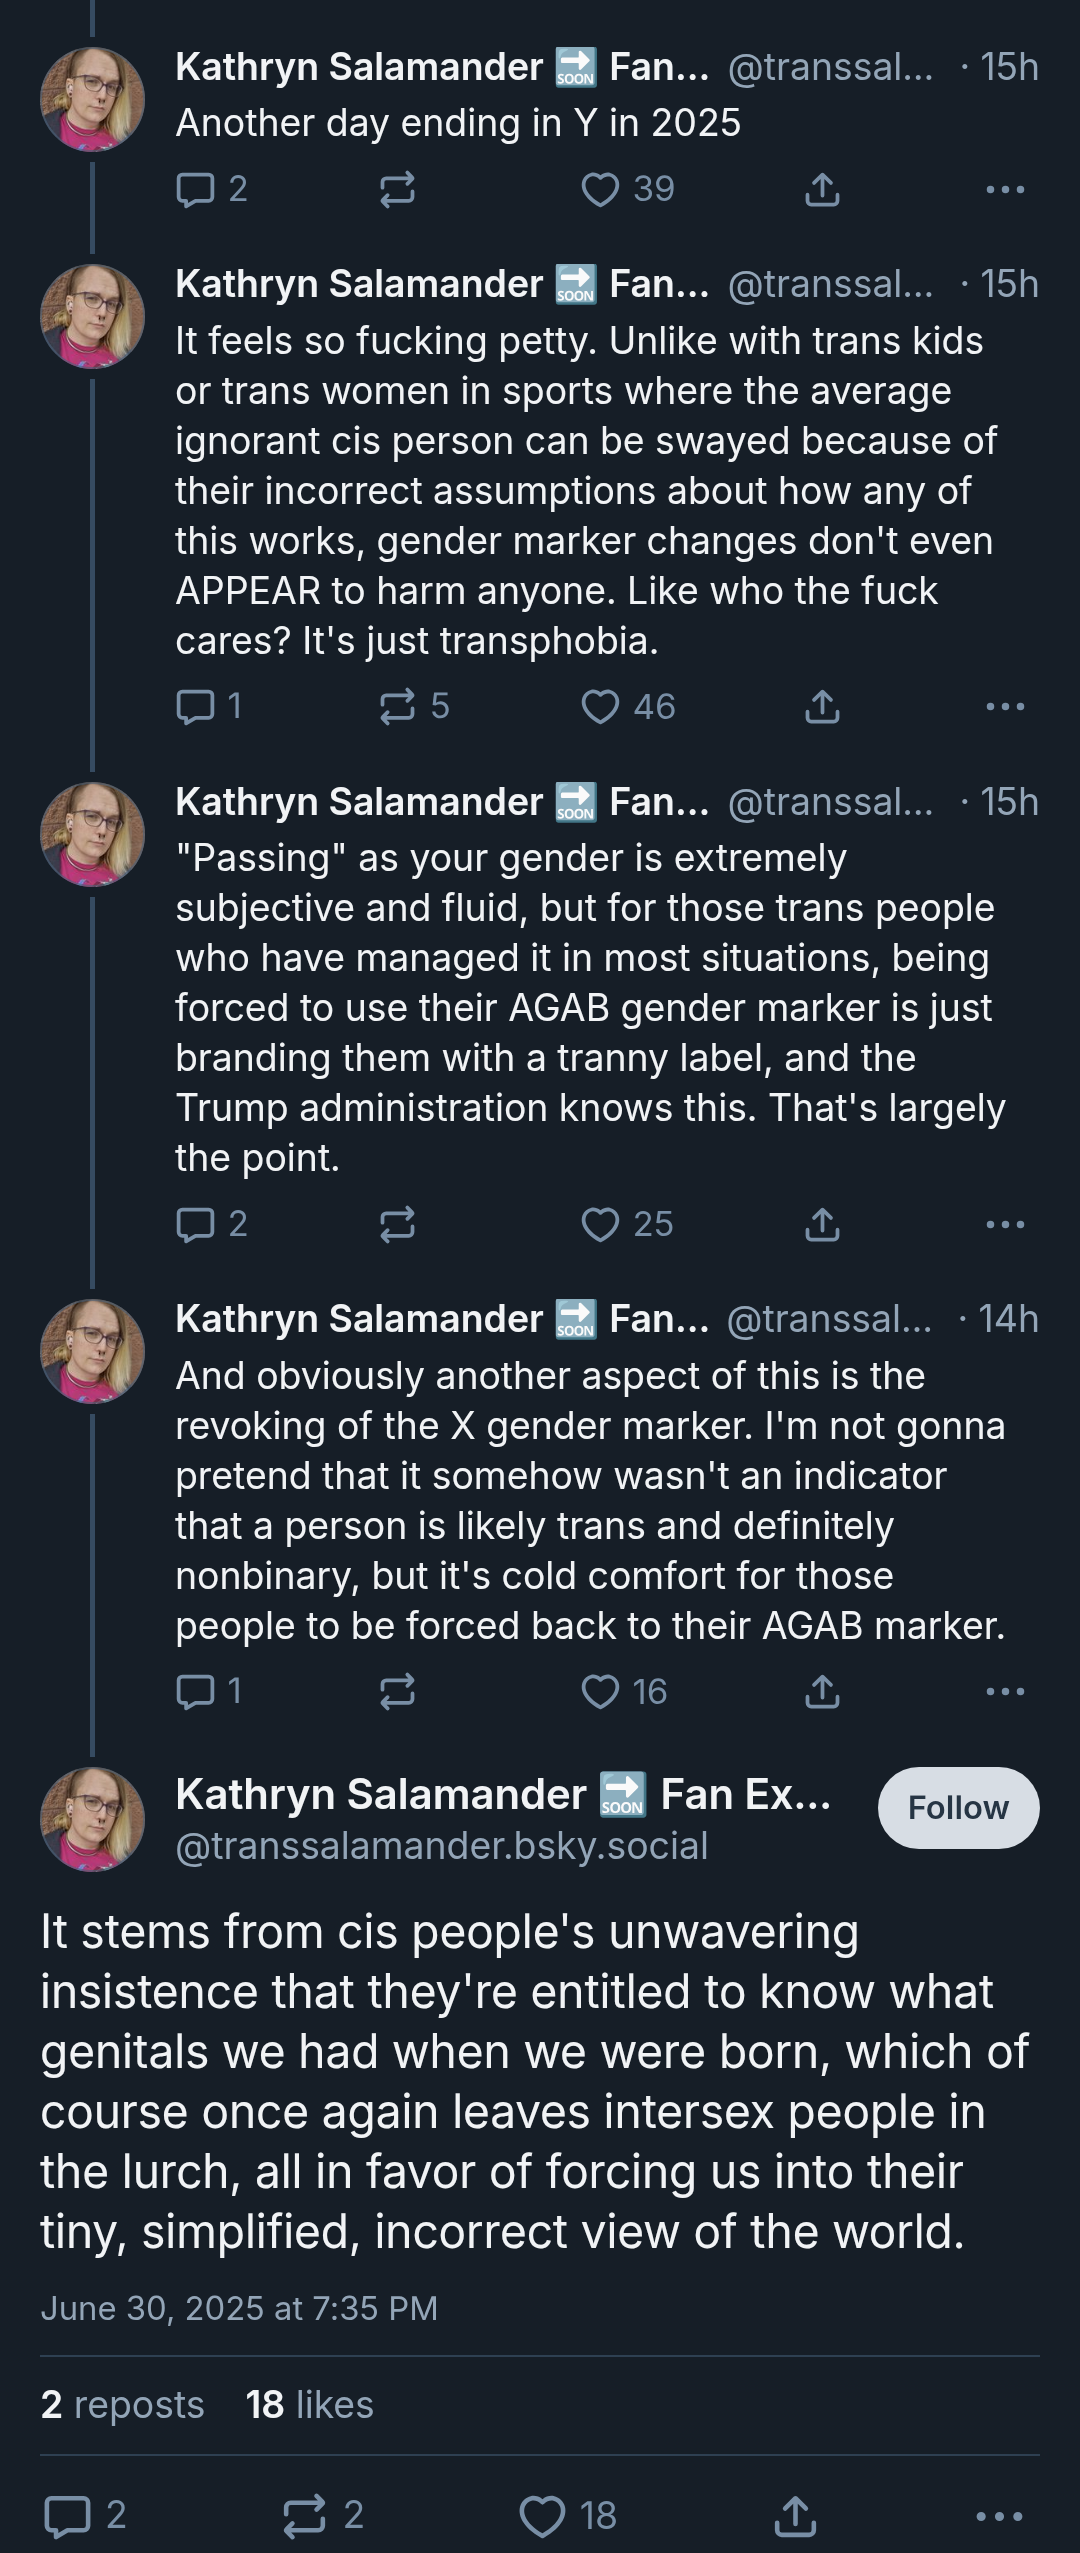This screenshot has width=1080, height=2553.
Task: Like the main post with 18 likes
Action: pos(568,2515)
